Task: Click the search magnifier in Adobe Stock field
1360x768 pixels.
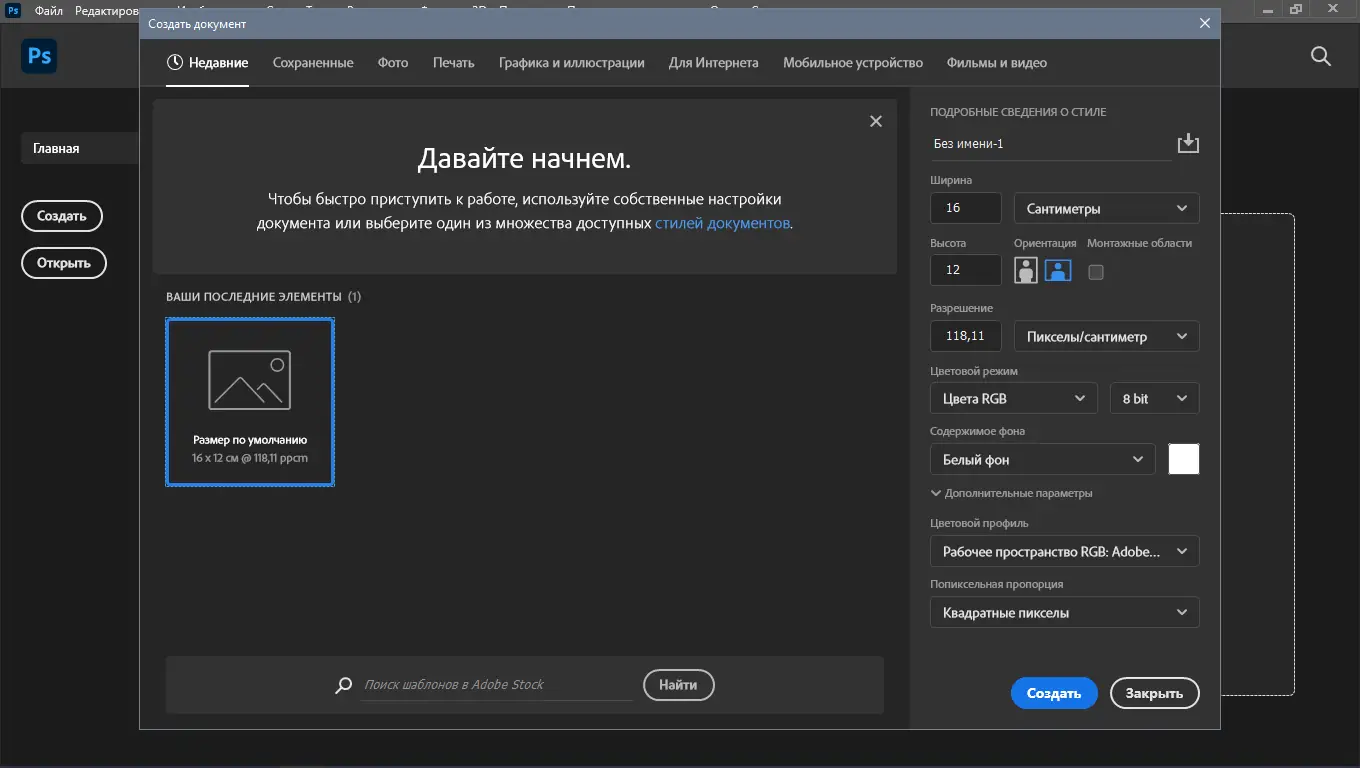Action: coord(342,685)
